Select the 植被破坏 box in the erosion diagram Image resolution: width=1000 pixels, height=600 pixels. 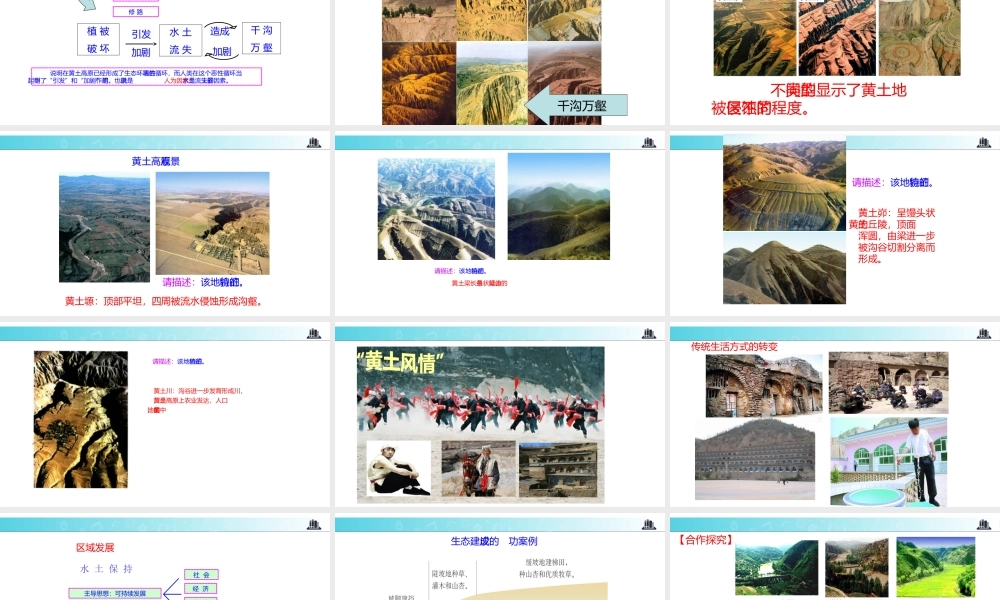98,40
